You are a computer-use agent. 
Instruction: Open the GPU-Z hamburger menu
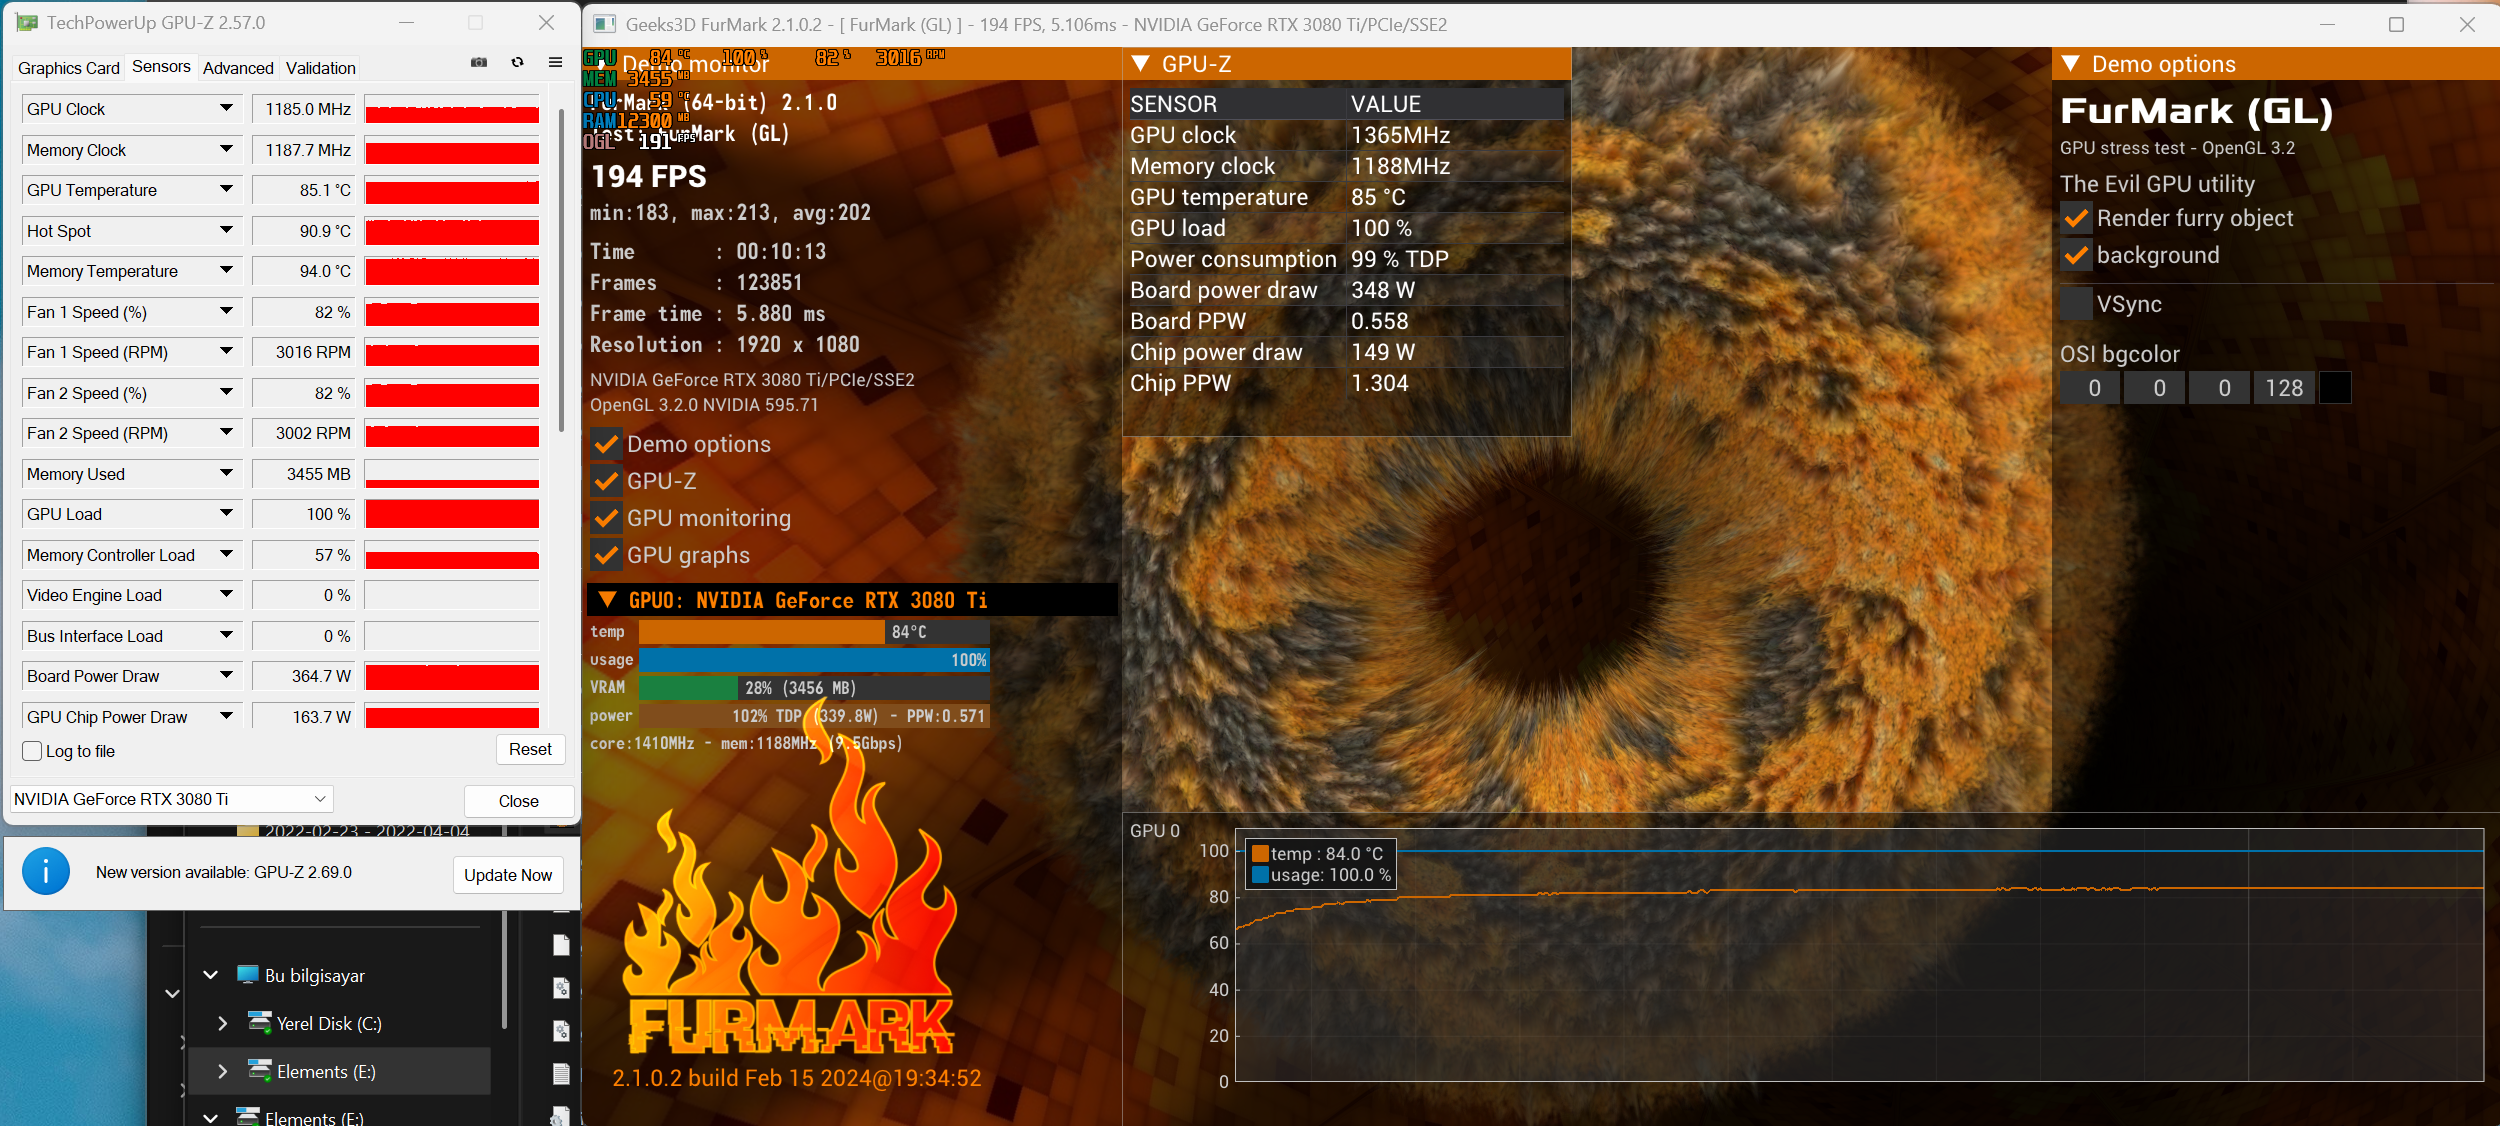[x=555, y=62]
